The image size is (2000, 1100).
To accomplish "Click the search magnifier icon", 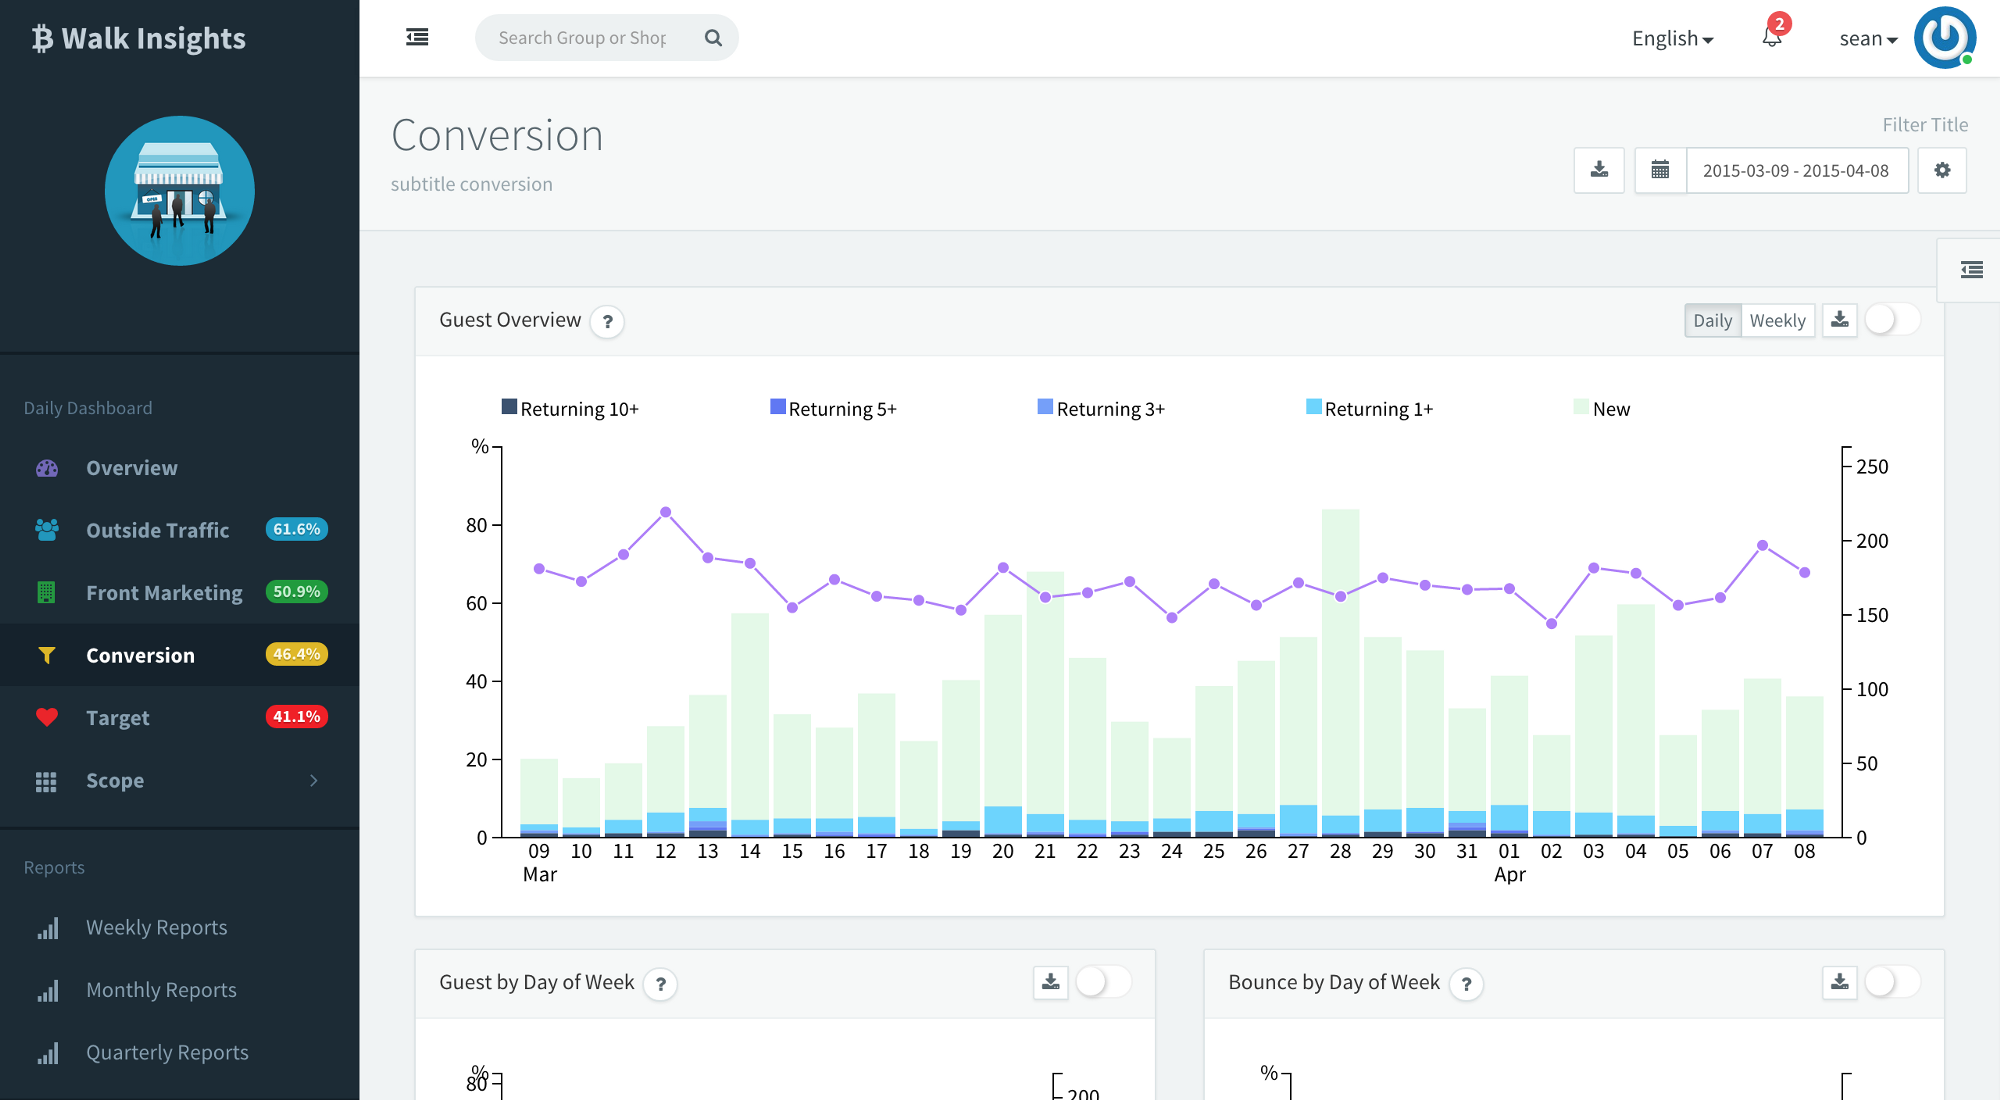I will click(x=713, y=38).
